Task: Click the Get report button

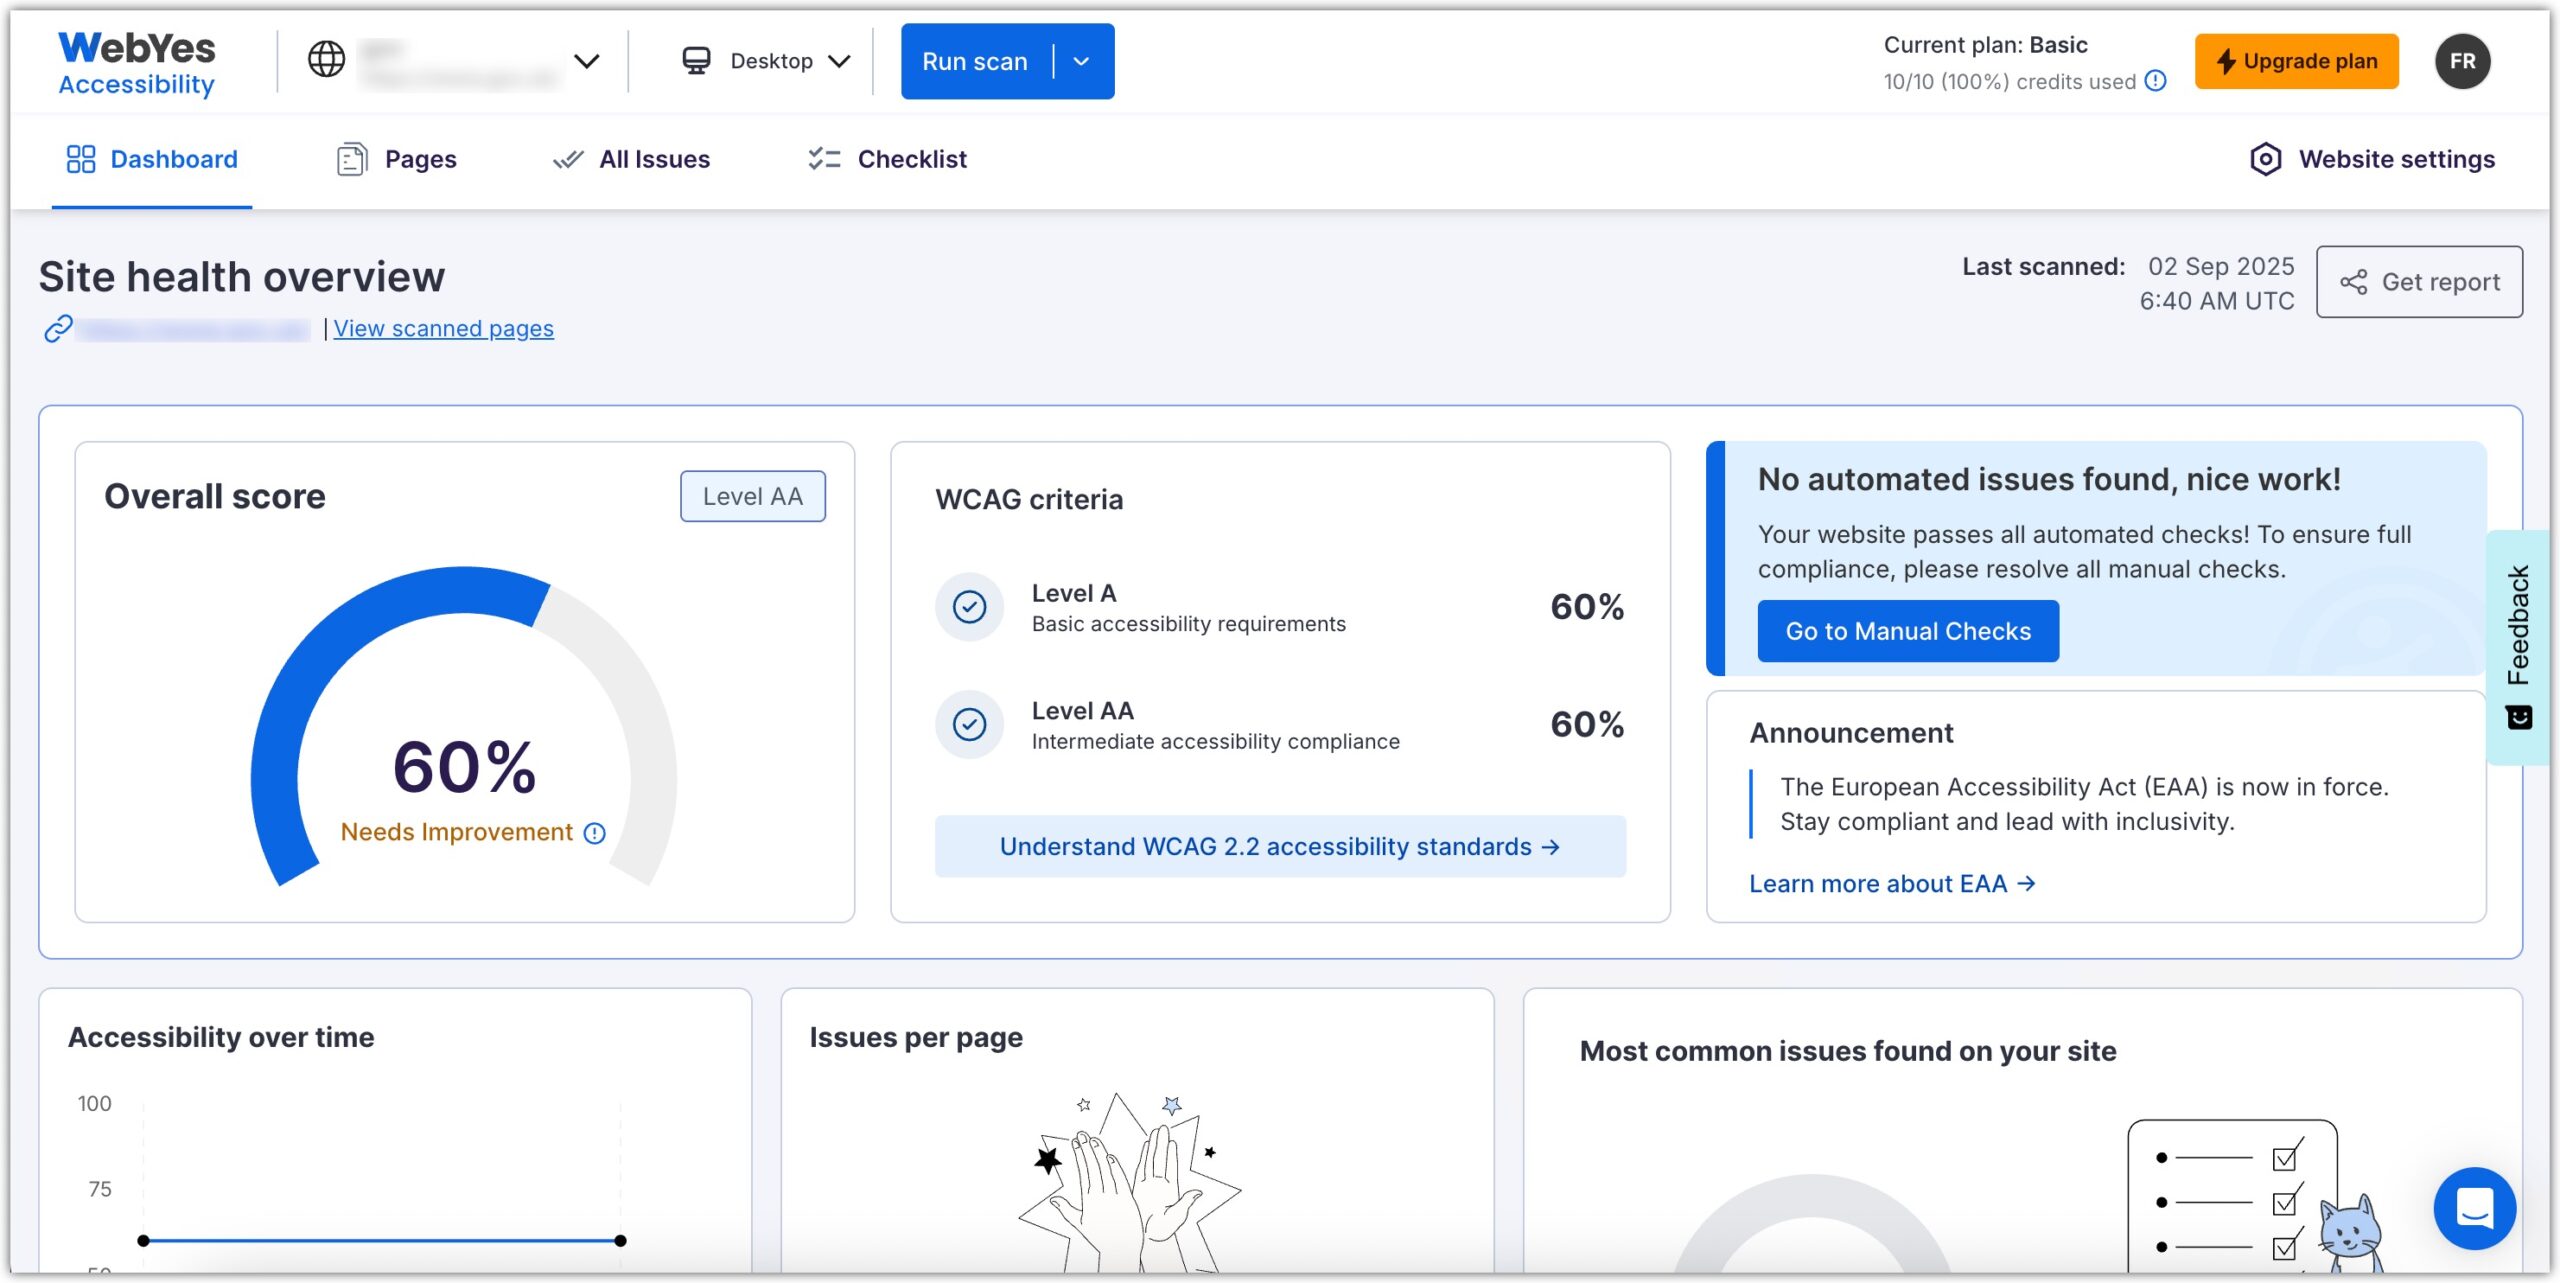Action: point(2419,282)
